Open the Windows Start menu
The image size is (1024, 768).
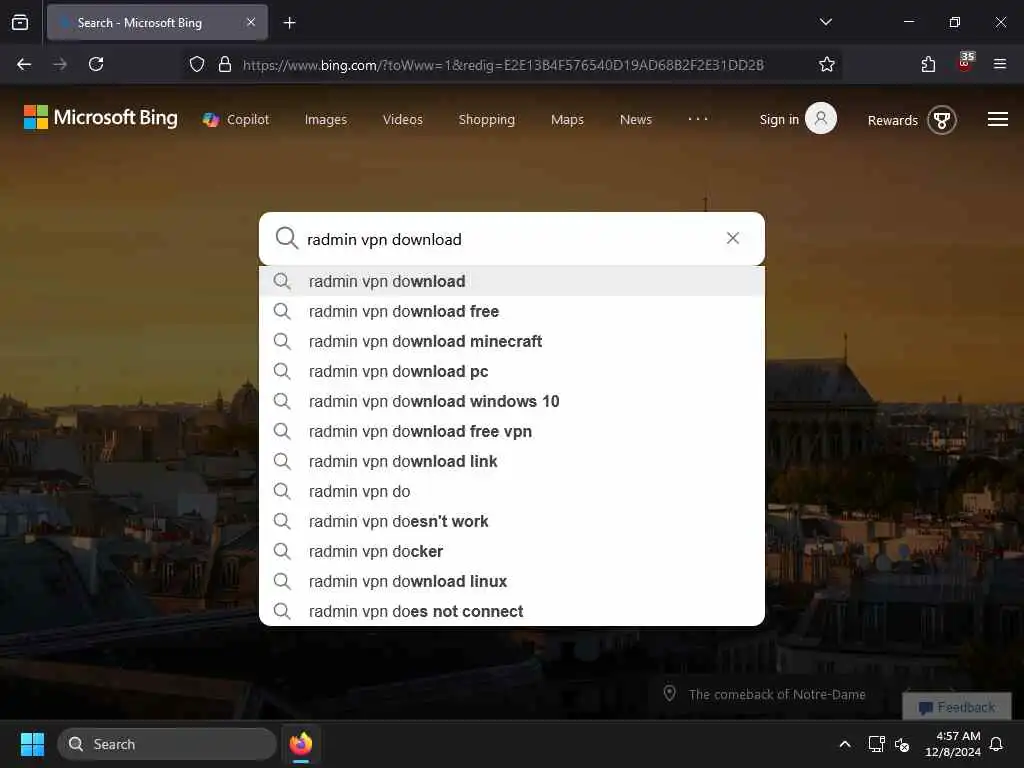[x=32, y=744]
